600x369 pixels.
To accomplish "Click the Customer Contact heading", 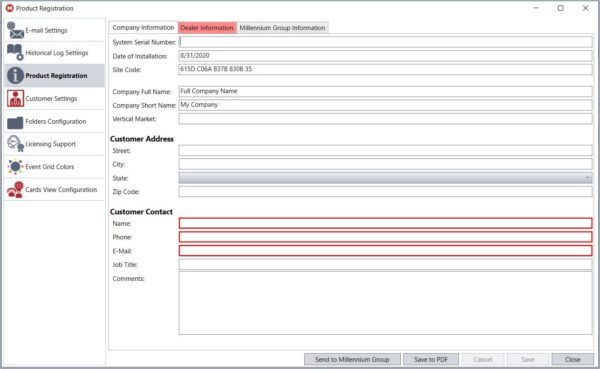I will click(x=141, y=212).
